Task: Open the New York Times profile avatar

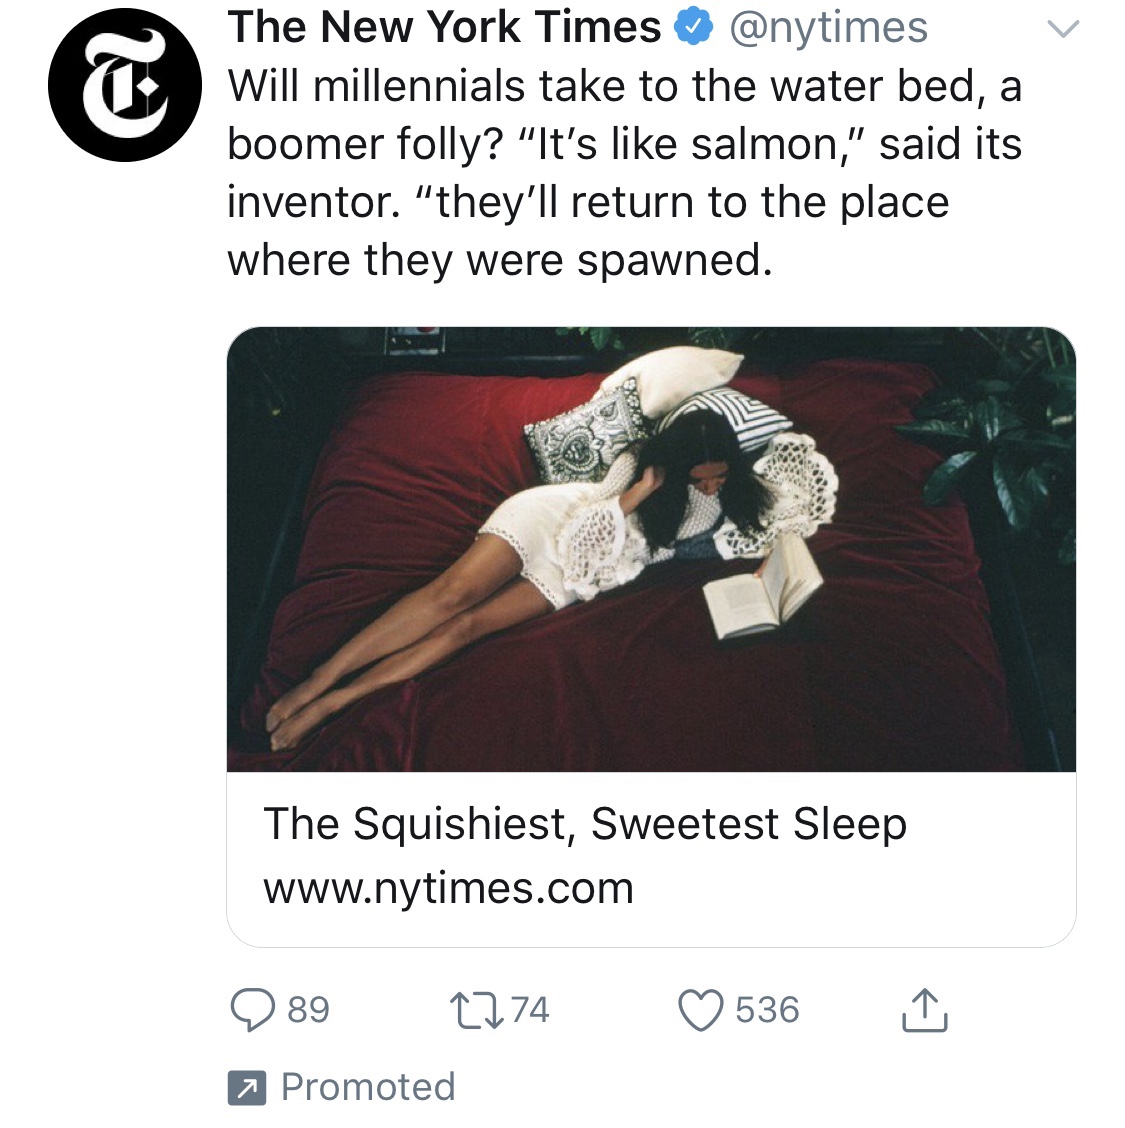Action: (x=125, y=85)
